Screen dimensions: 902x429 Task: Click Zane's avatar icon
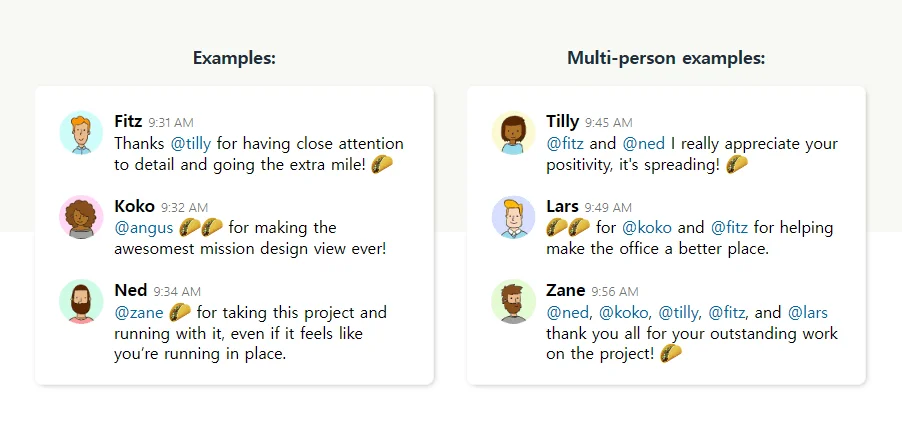pos(513,301)
